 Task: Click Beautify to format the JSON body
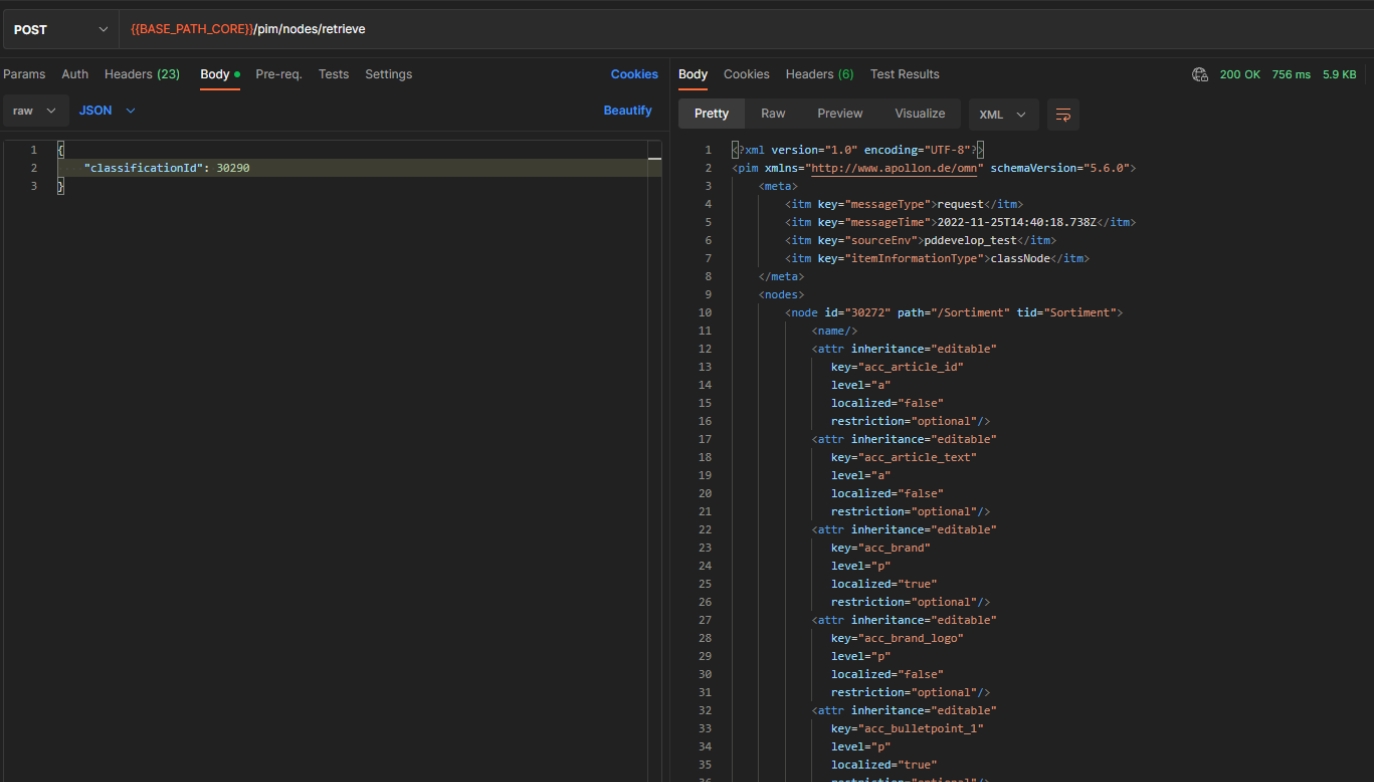(627, 111)
